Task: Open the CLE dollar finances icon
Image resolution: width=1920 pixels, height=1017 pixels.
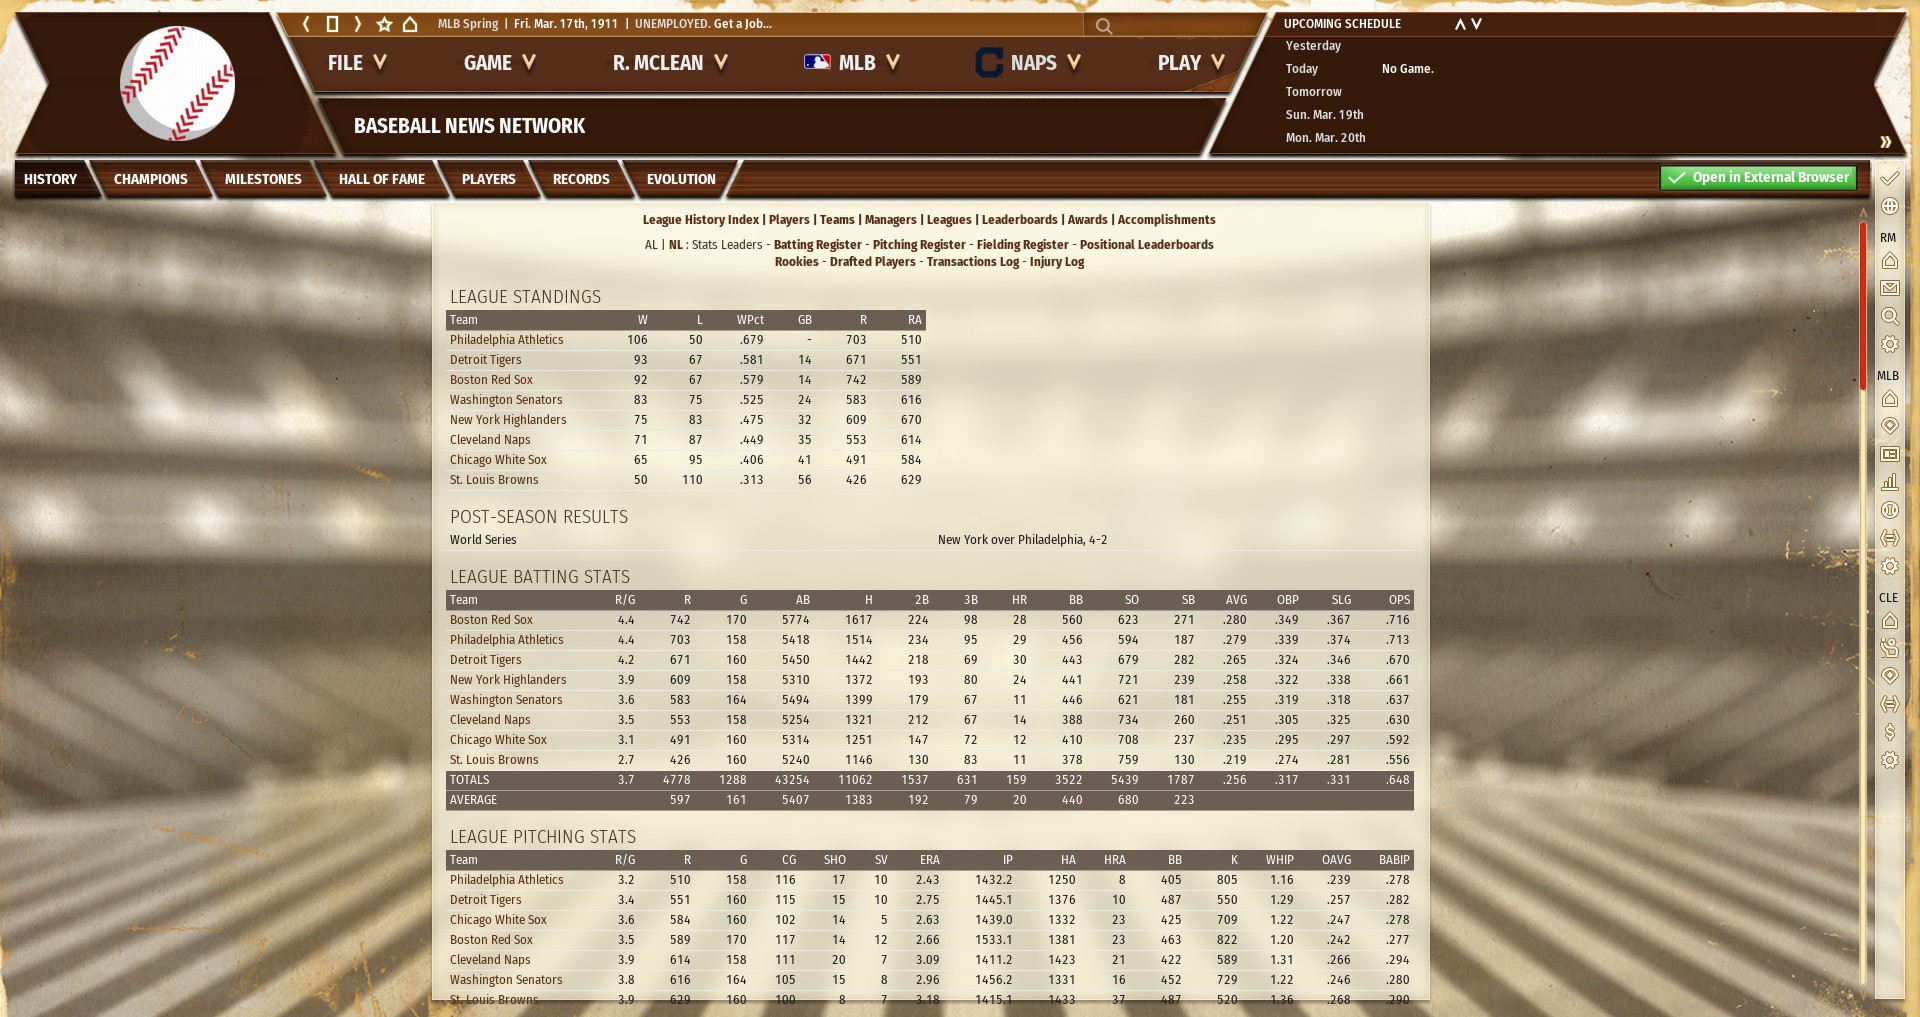Action: (1889, 732)
